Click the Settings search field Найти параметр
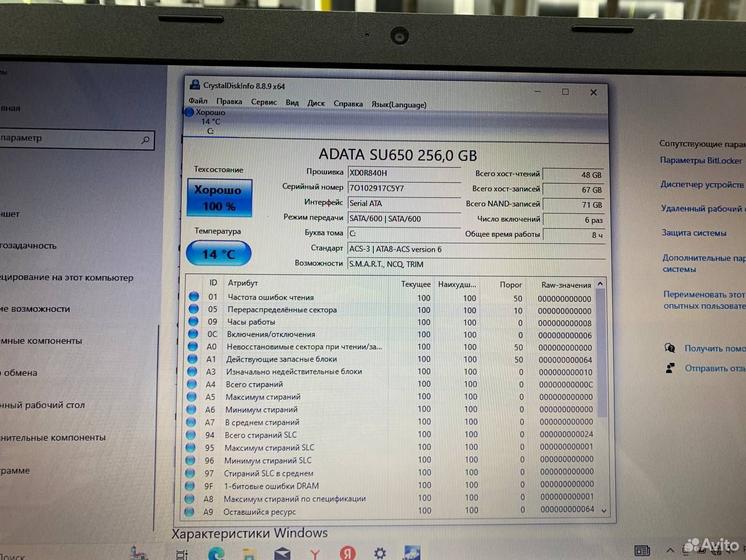Viewport: 746px width, 560px height. coord(76,138)
